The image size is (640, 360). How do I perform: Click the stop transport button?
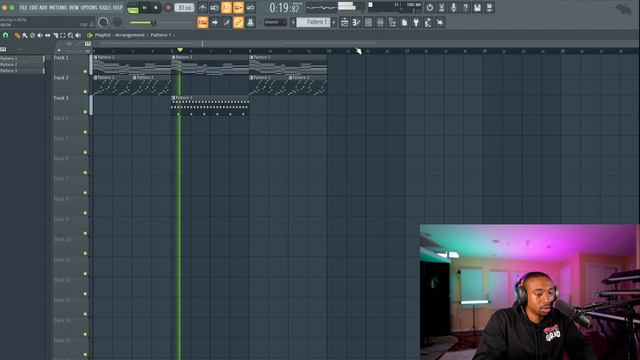(x=156, y=8)
